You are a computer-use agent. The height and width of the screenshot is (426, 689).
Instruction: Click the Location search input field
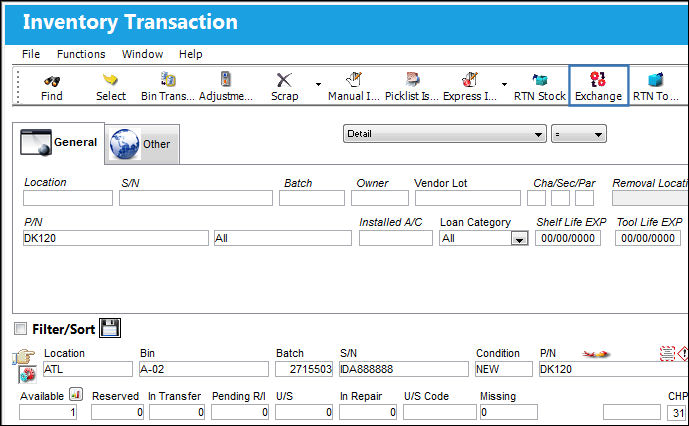[x=68, y=198]
